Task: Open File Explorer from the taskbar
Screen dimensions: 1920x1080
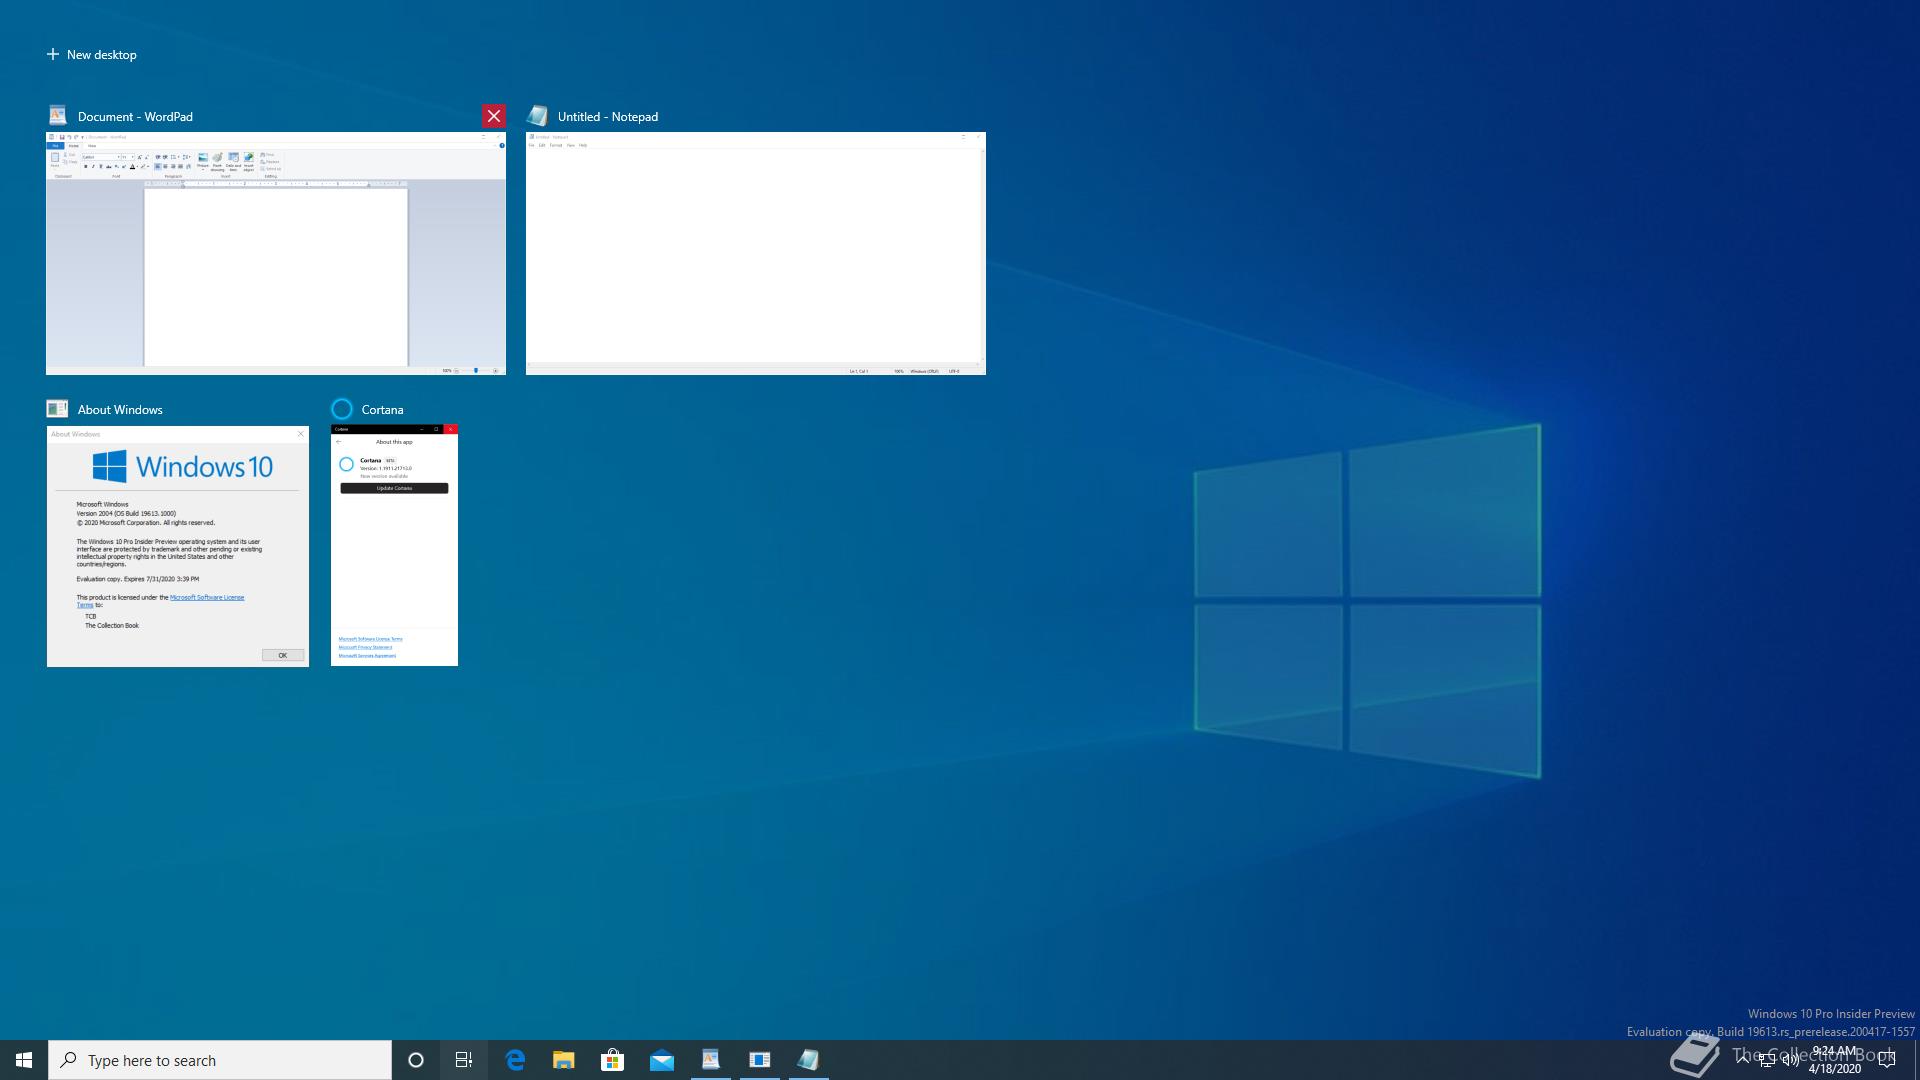Action: pos(564,1060)
